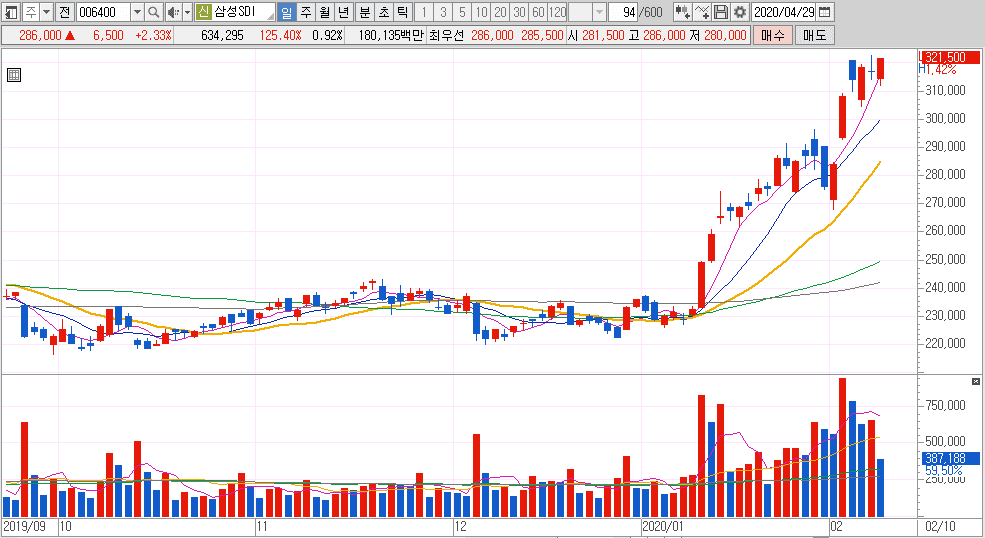Switch chart to monthly (월) period
Screen dimensions: 985x538
tap(324, 12)
